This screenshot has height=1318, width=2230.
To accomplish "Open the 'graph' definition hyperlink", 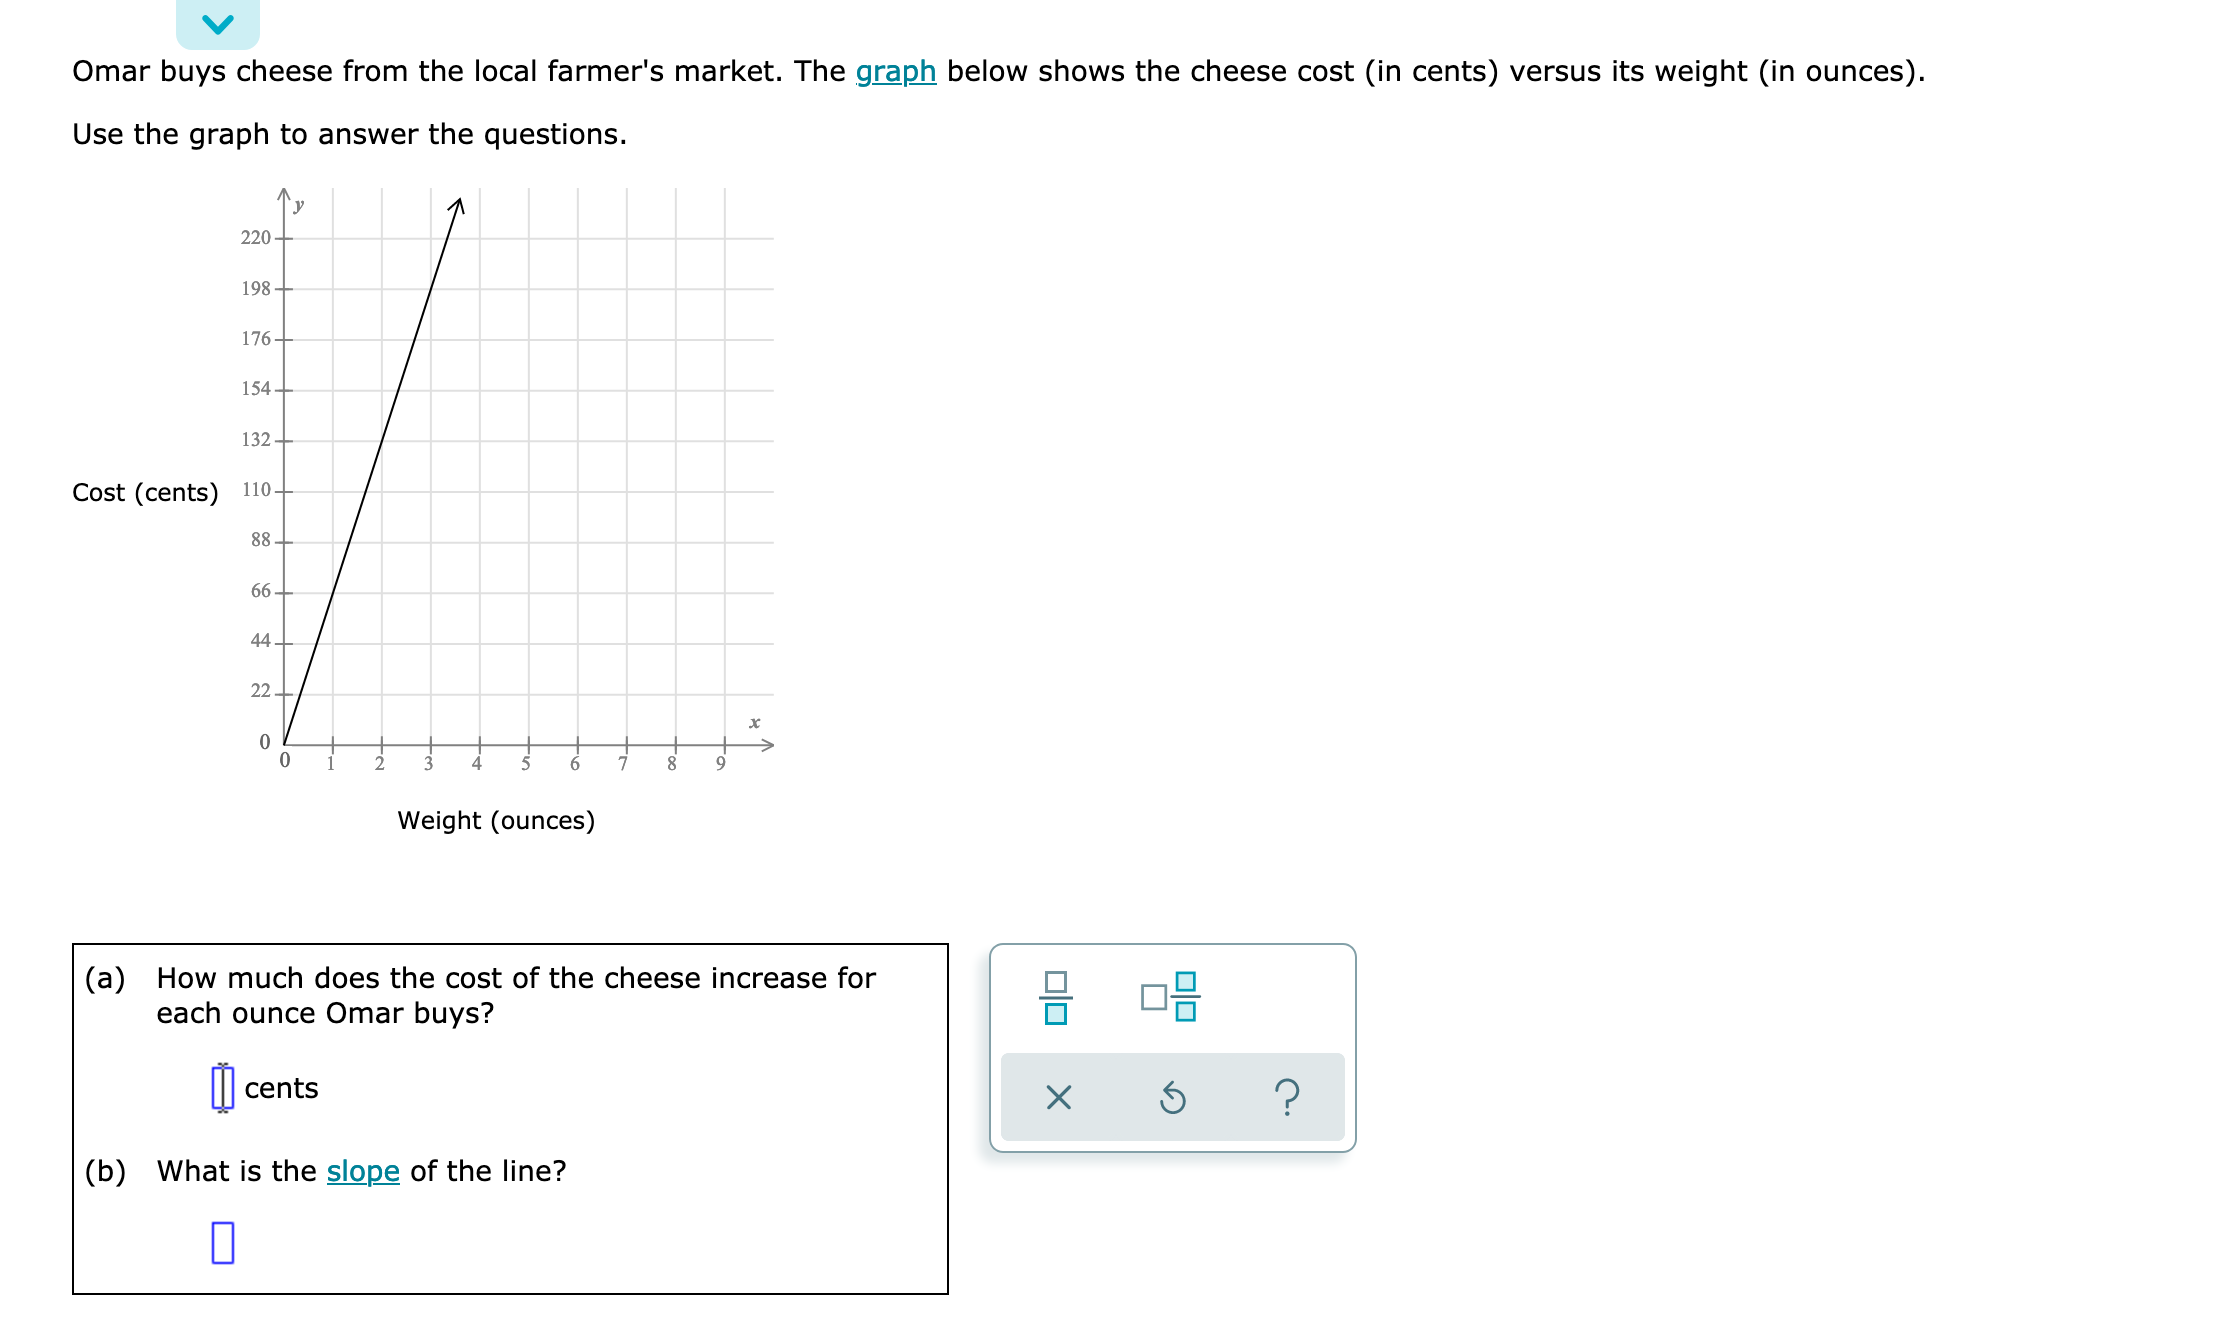I will click(895, 71).
